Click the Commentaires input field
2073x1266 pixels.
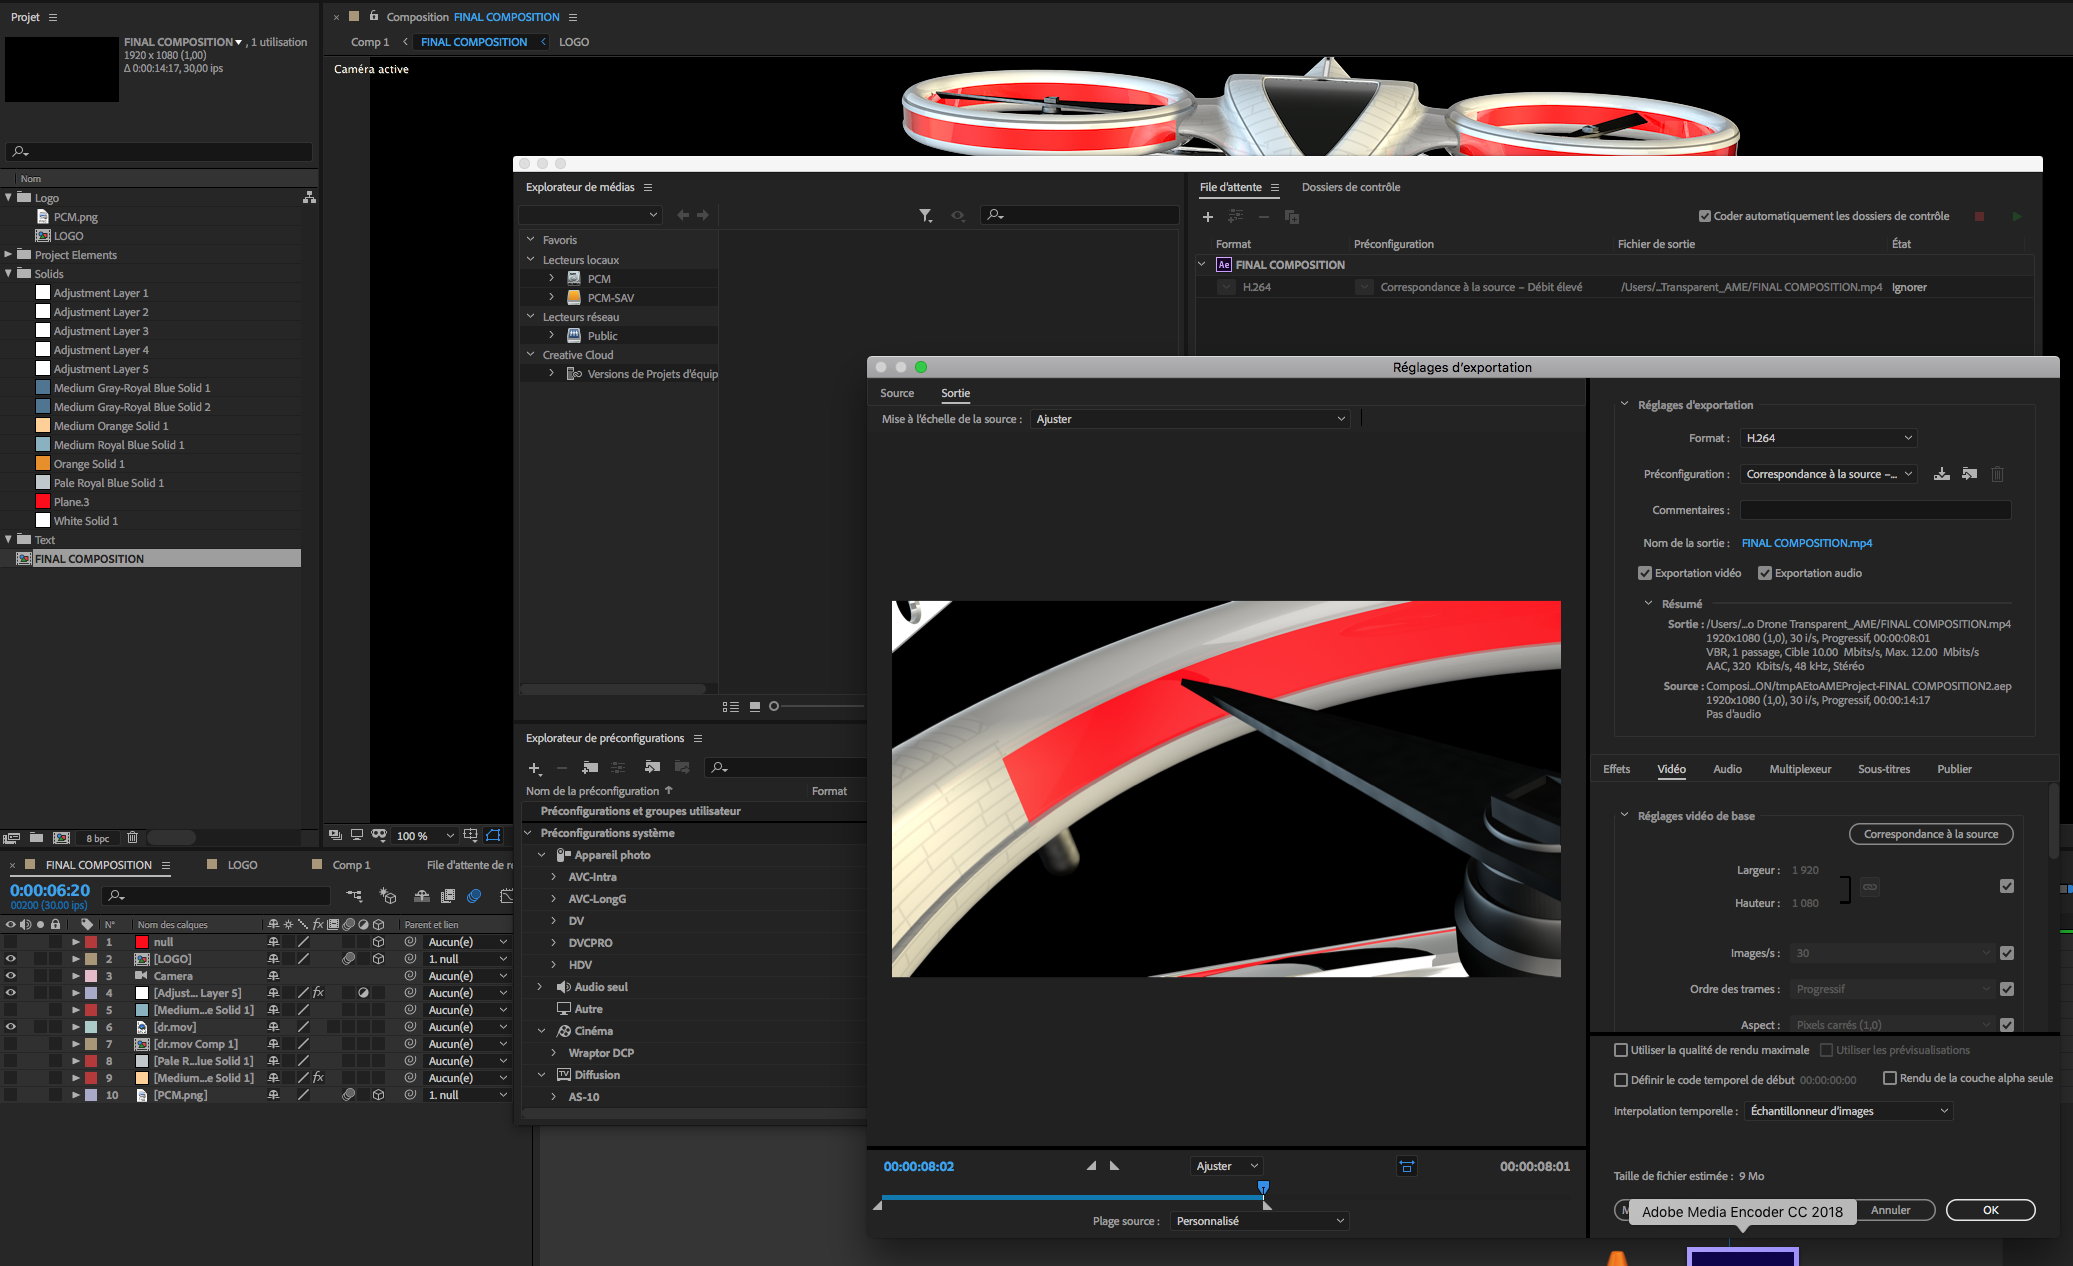(x=1875, y=510)
